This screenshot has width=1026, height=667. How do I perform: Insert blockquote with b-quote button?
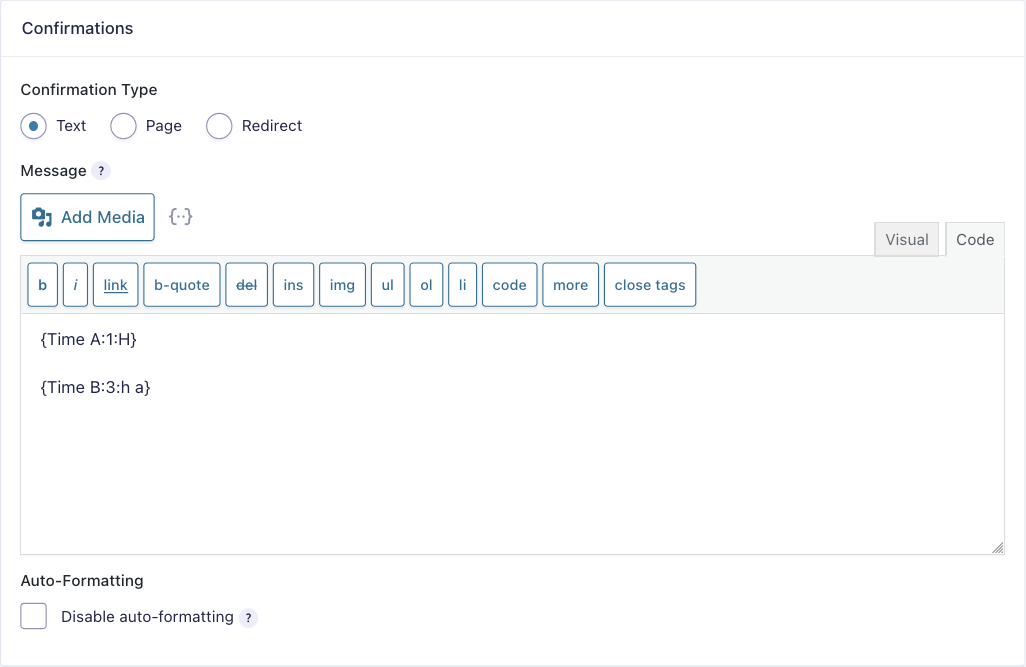point(182,285)
